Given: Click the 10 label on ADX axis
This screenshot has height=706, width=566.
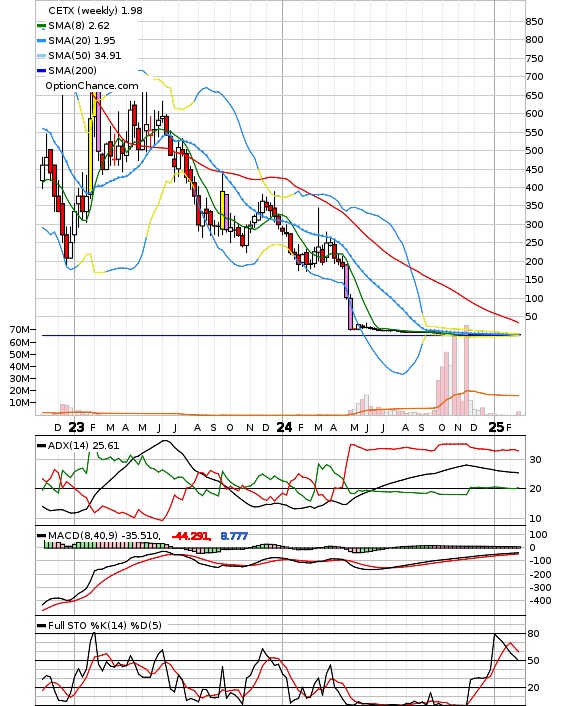Looking at the screenshot, I should [535, 519].
